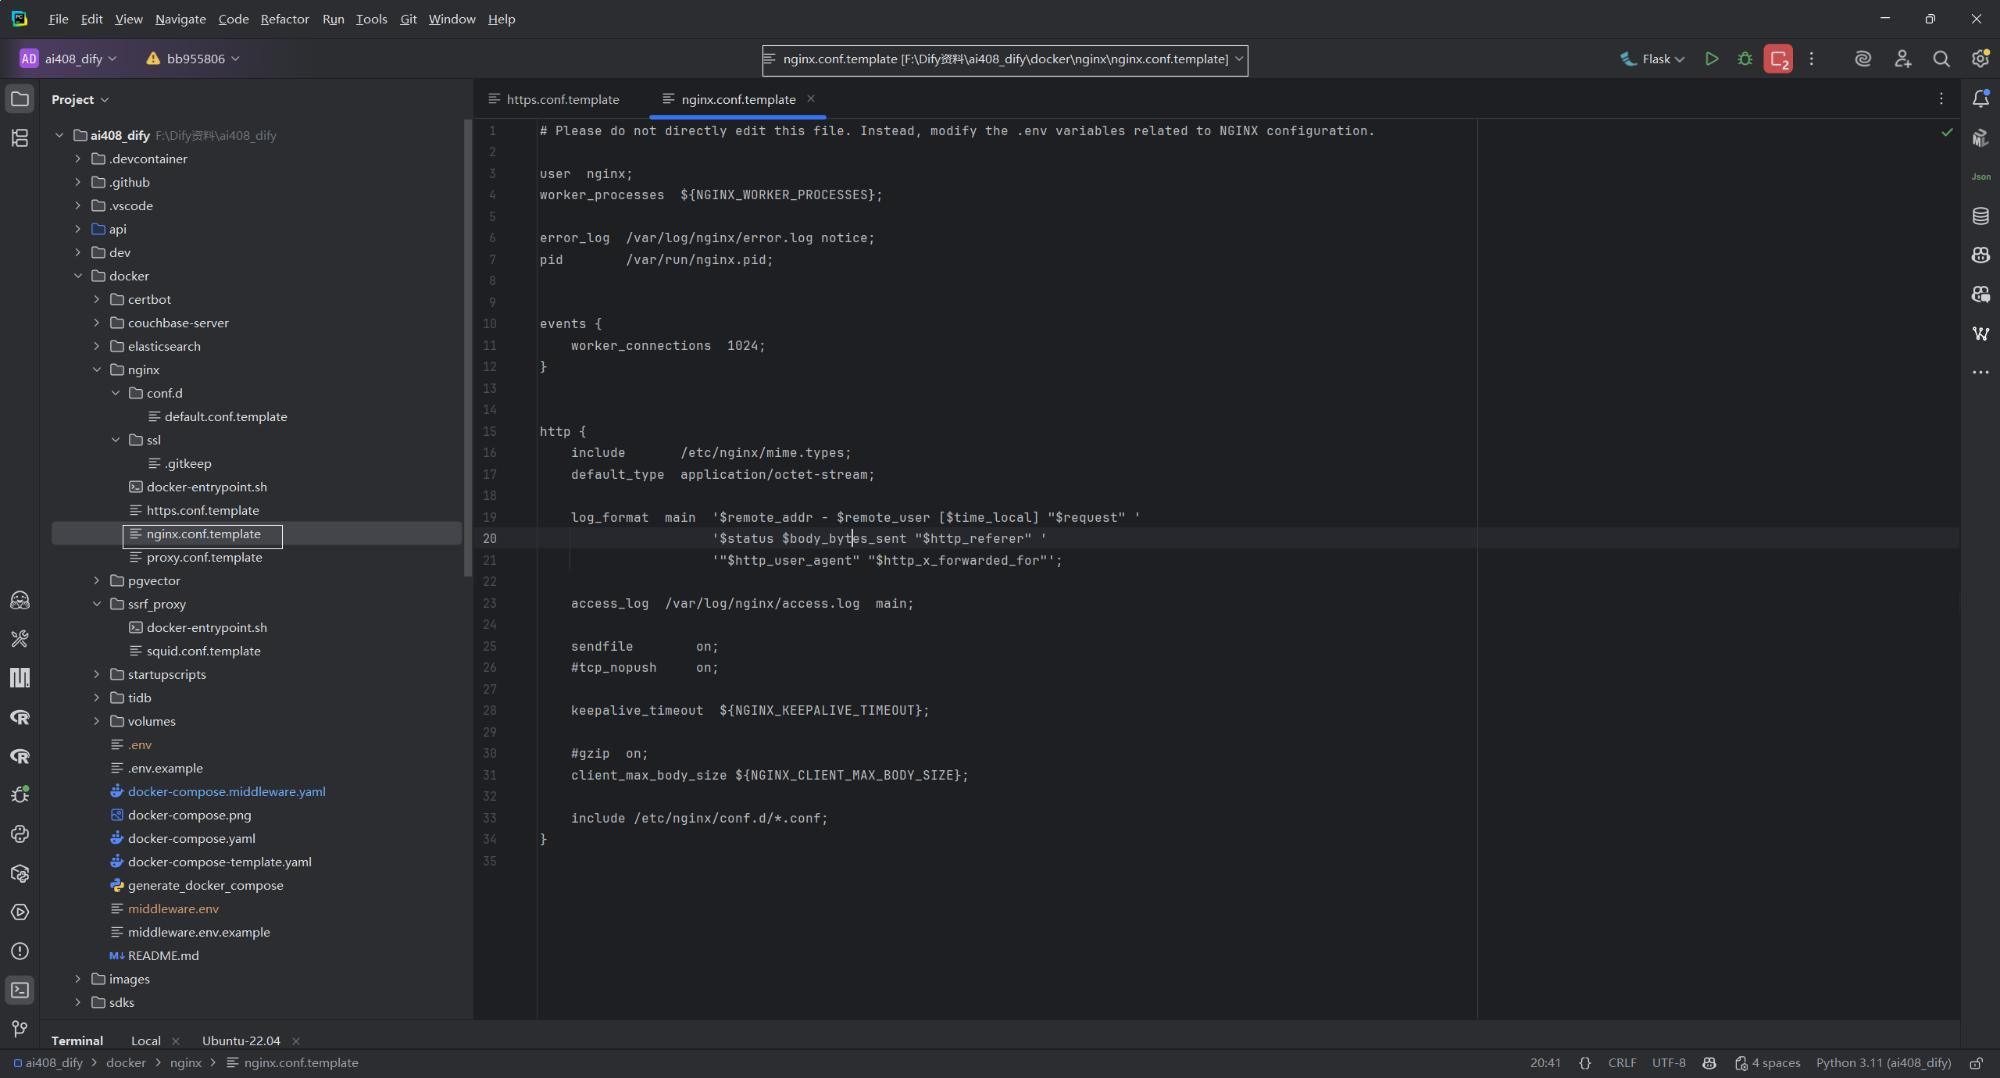Screen dimensions: 2000x1078
Task: Toggle read-only lock icon in status bar
Action: click(1976, 1063)
